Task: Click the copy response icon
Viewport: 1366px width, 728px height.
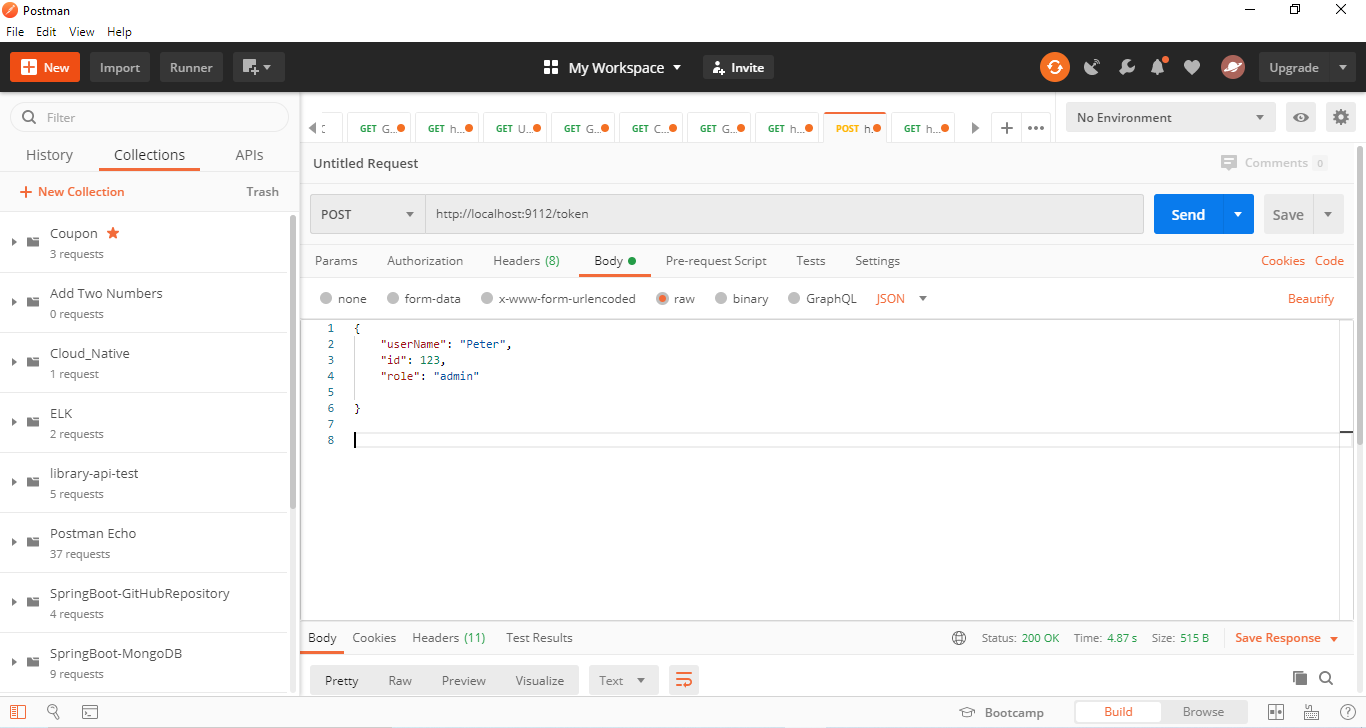Action: click(x=1299, y=678)
